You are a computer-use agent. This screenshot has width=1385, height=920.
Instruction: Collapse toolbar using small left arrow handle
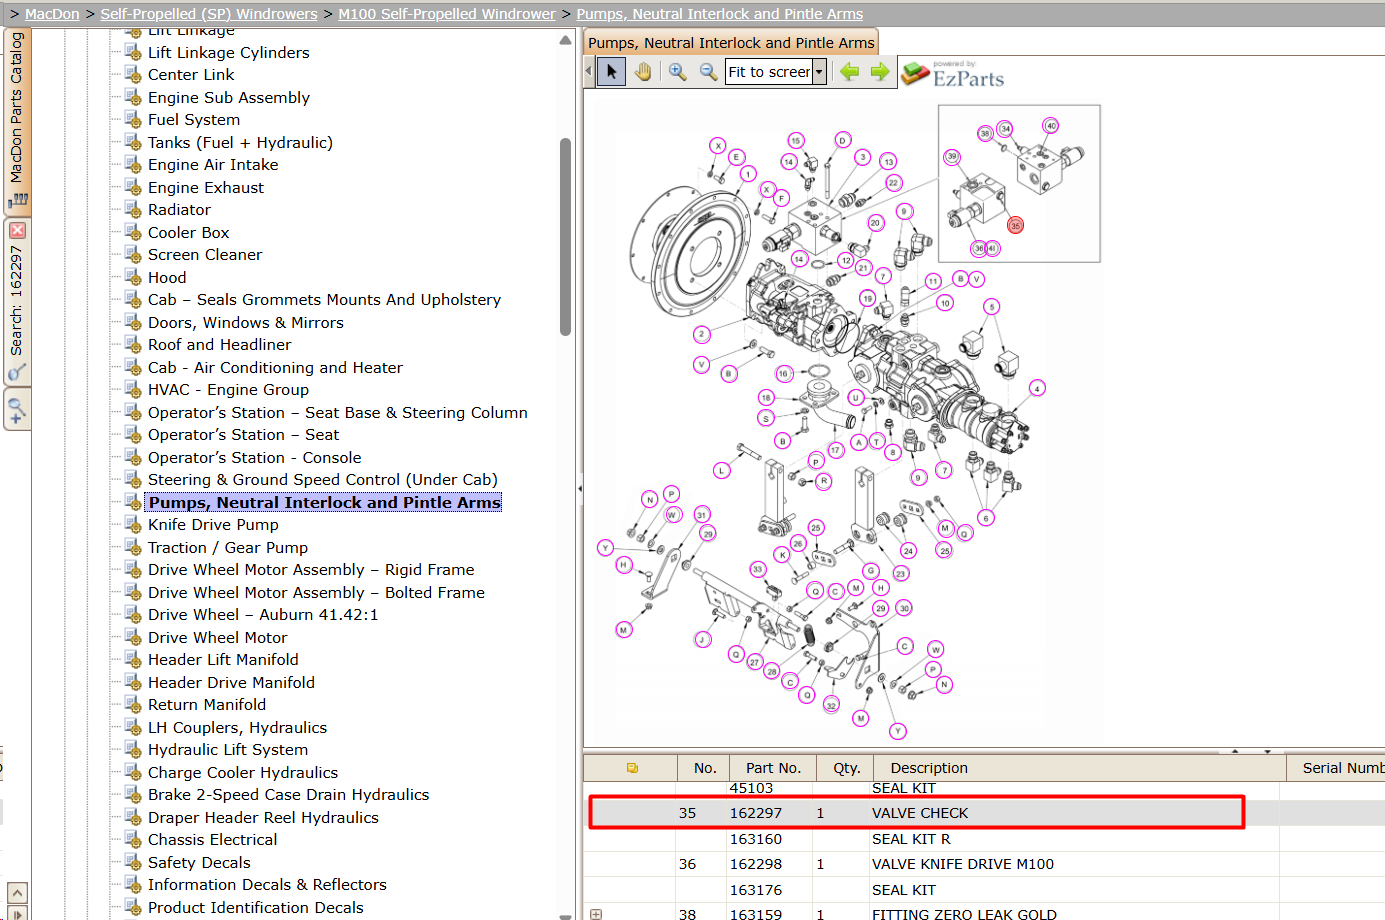pos(588,72)
